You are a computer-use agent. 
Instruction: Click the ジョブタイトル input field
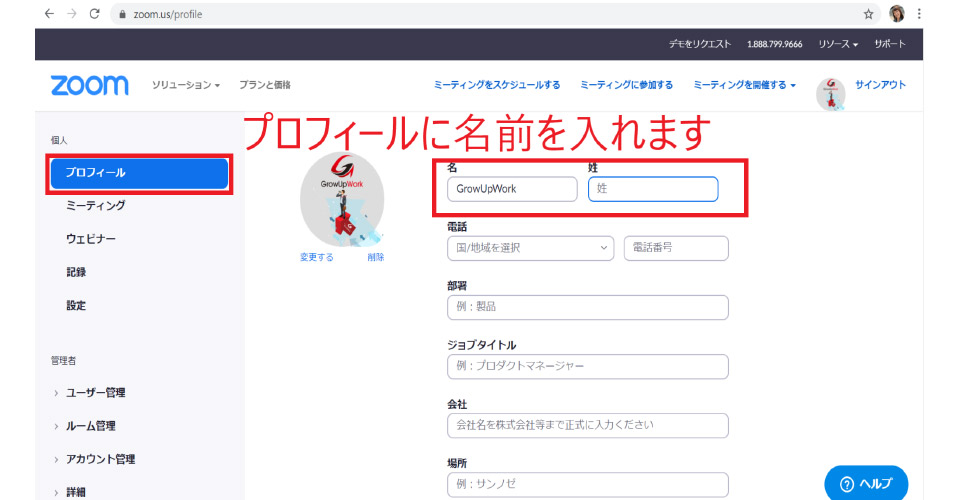point(588,366)
